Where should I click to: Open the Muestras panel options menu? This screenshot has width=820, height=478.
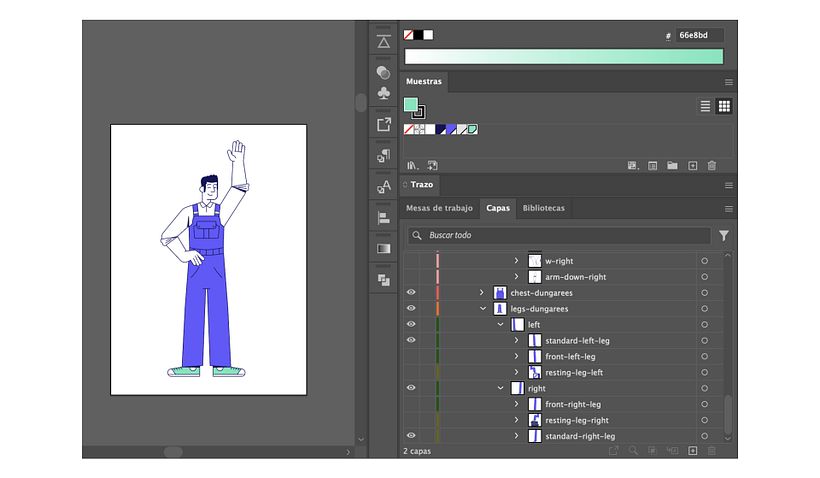[x=728, y=82]
